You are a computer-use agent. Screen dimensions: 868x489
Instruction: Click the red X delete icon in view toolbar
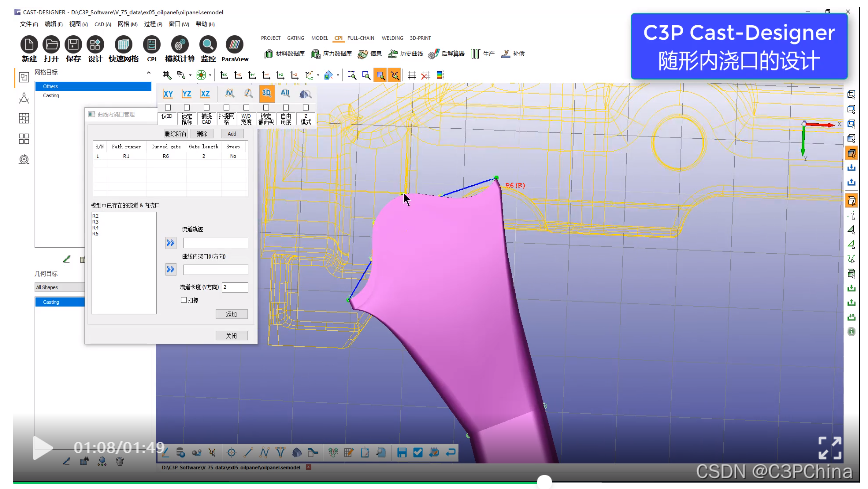(425, 75)
